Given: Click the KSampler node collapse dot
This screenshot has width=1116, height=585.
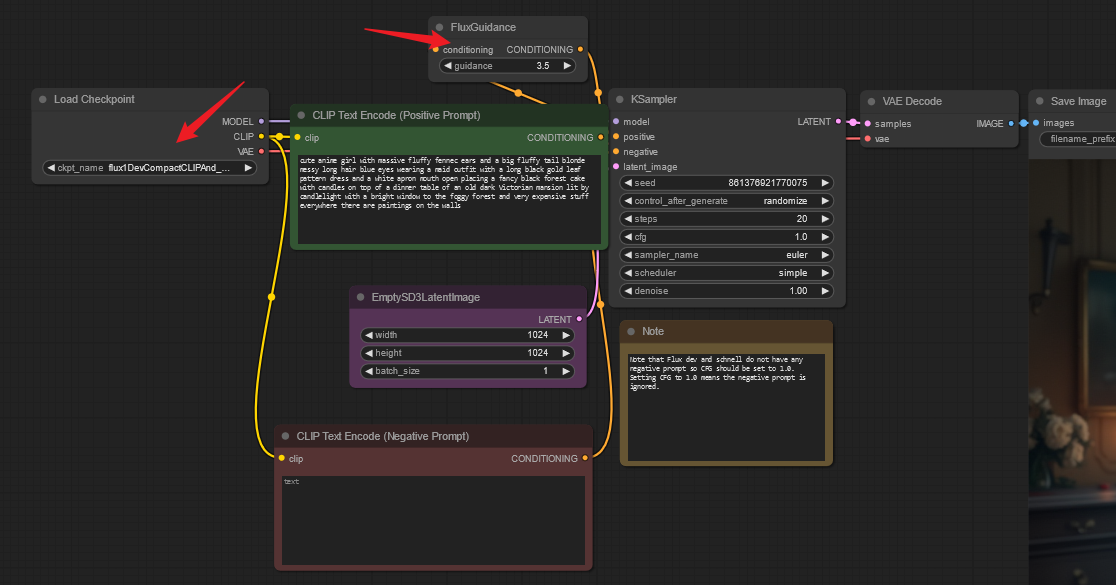Looking at the screenshot, I should click(x=620, y=100).
